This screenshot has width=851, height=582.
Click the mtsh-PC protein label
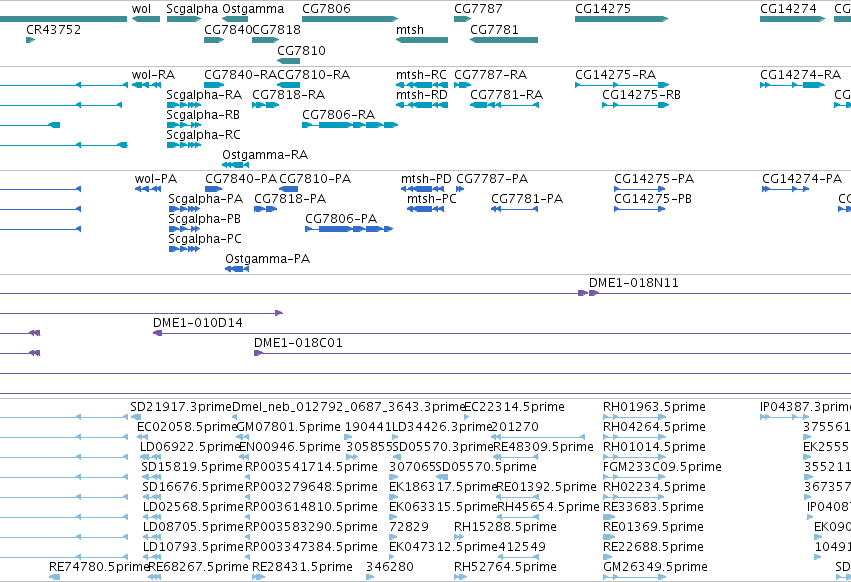(432, 199)
